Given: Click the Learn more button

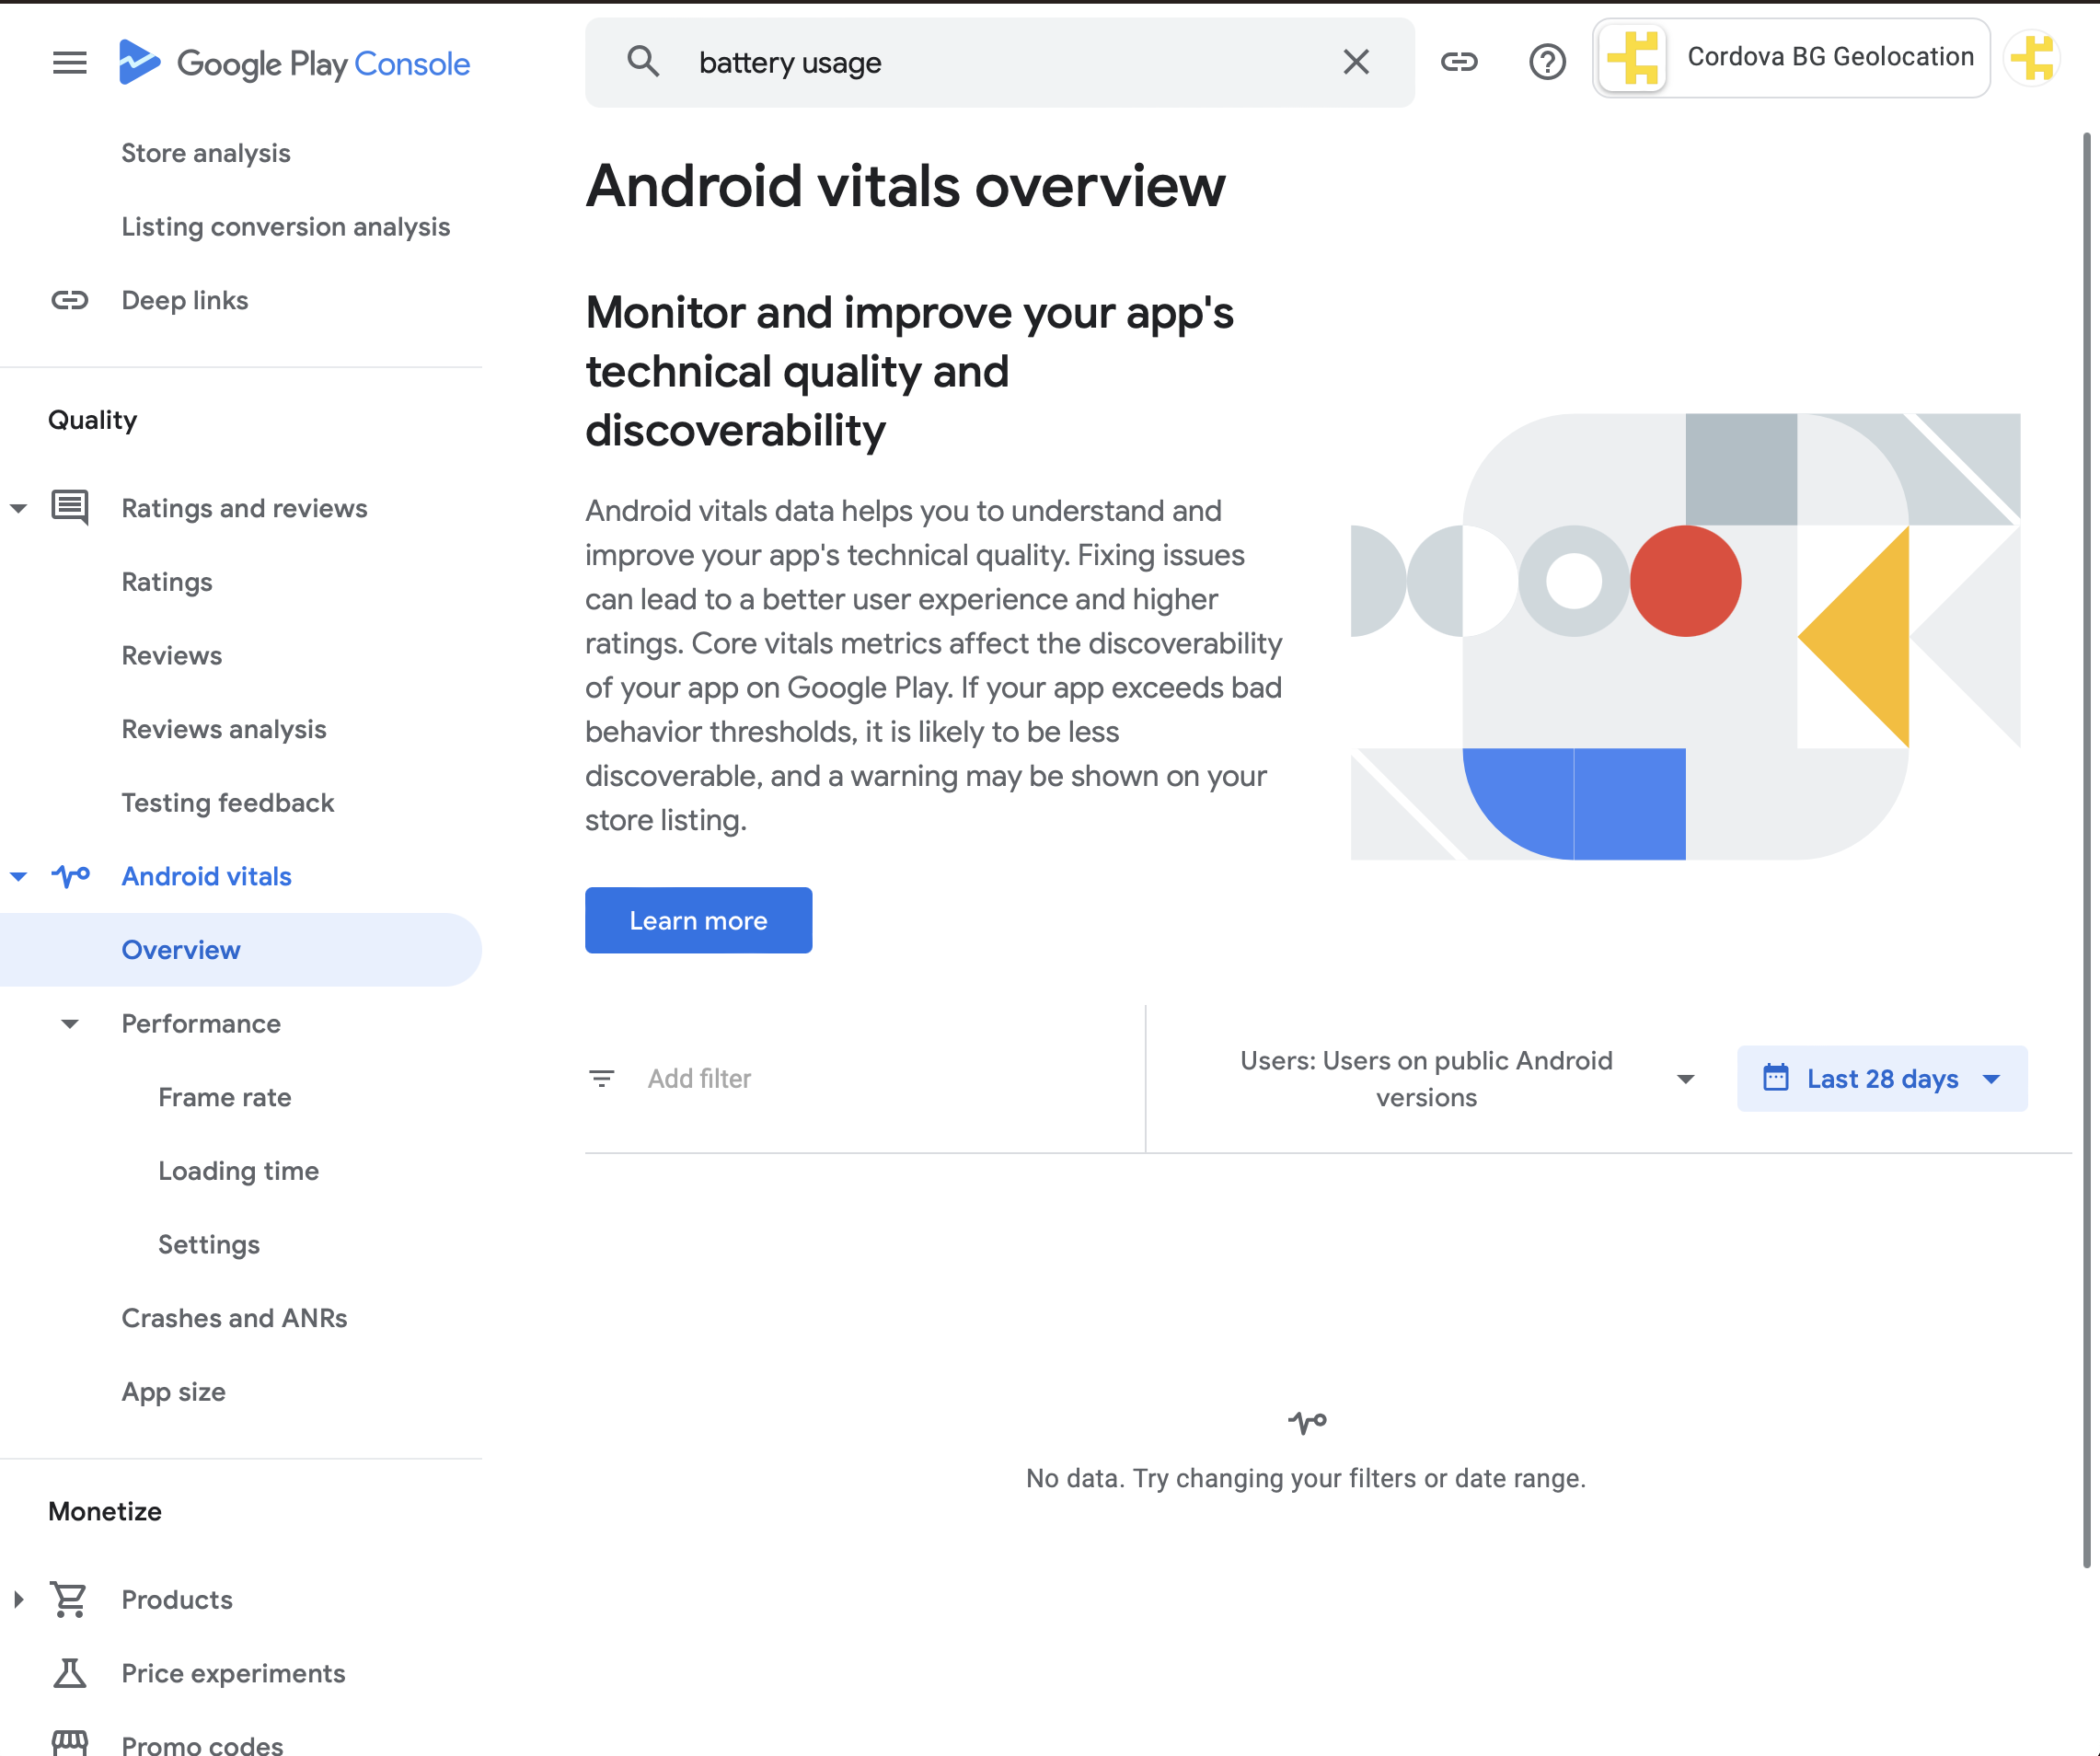Looking at the screenshot, I should [x=698, y=920].
